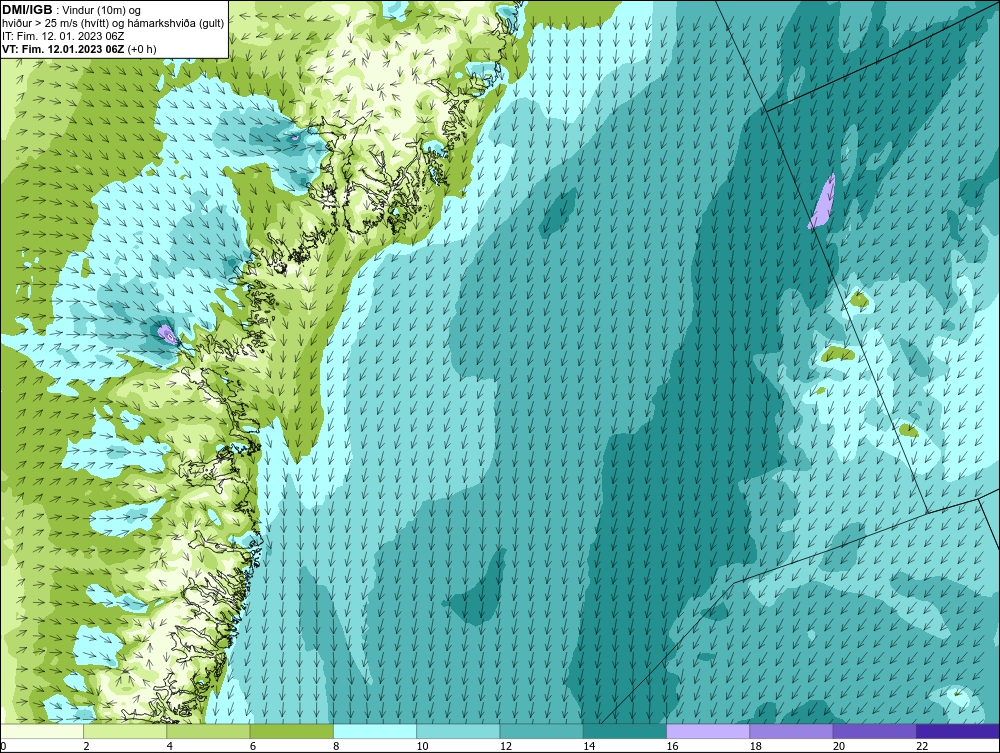Image resolution: width=1000 pixels, height=753 pixels.
Task: Click the legend value '22'
Action: pos(922,746)
